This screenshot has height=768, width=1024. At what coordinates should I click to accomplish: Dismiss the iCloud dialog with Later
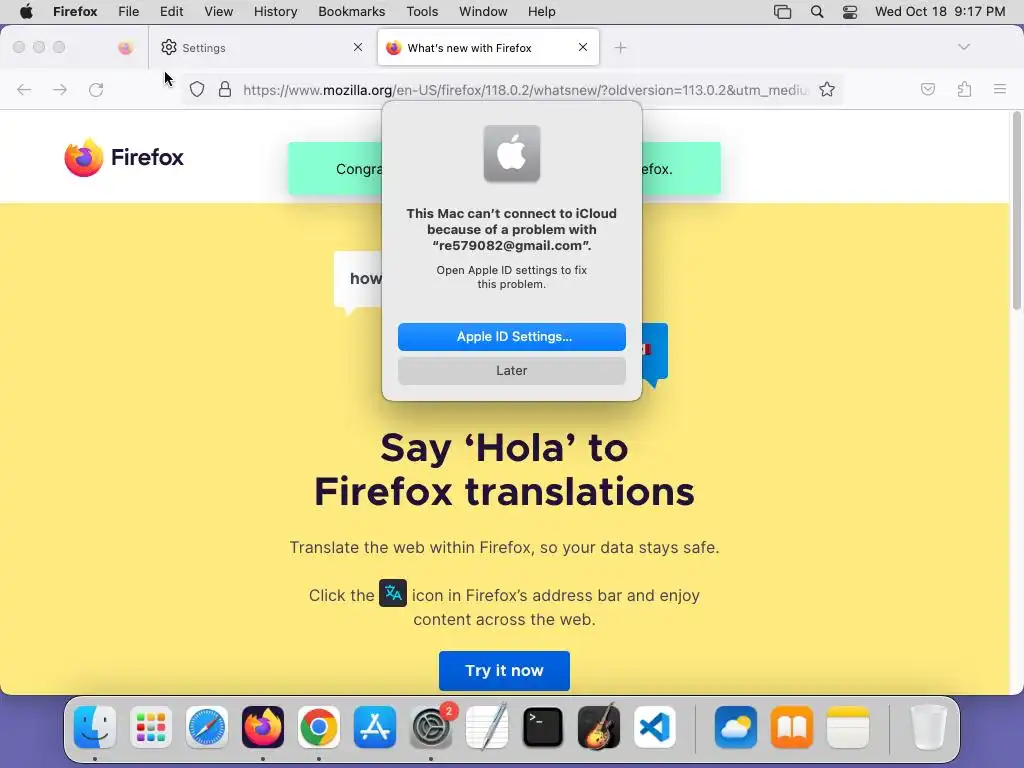(x=511, y=370)
